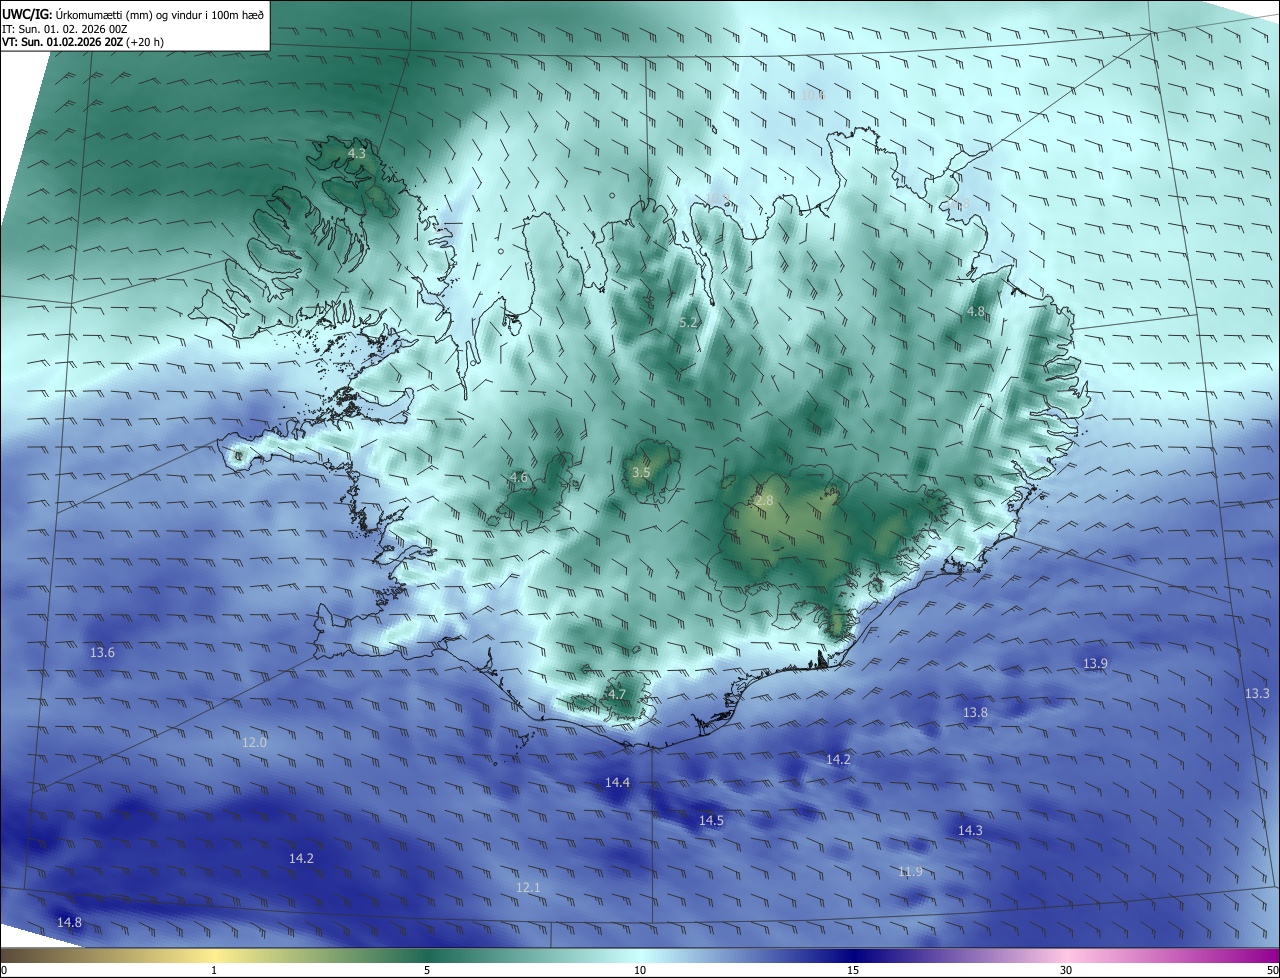The width and height of the screenshot is (1280, 978).
Task: Click the title line 'UWC/IG: Úrkomumætti (mm) og vindur í 100m hæð'
Action: pos(133,13)
